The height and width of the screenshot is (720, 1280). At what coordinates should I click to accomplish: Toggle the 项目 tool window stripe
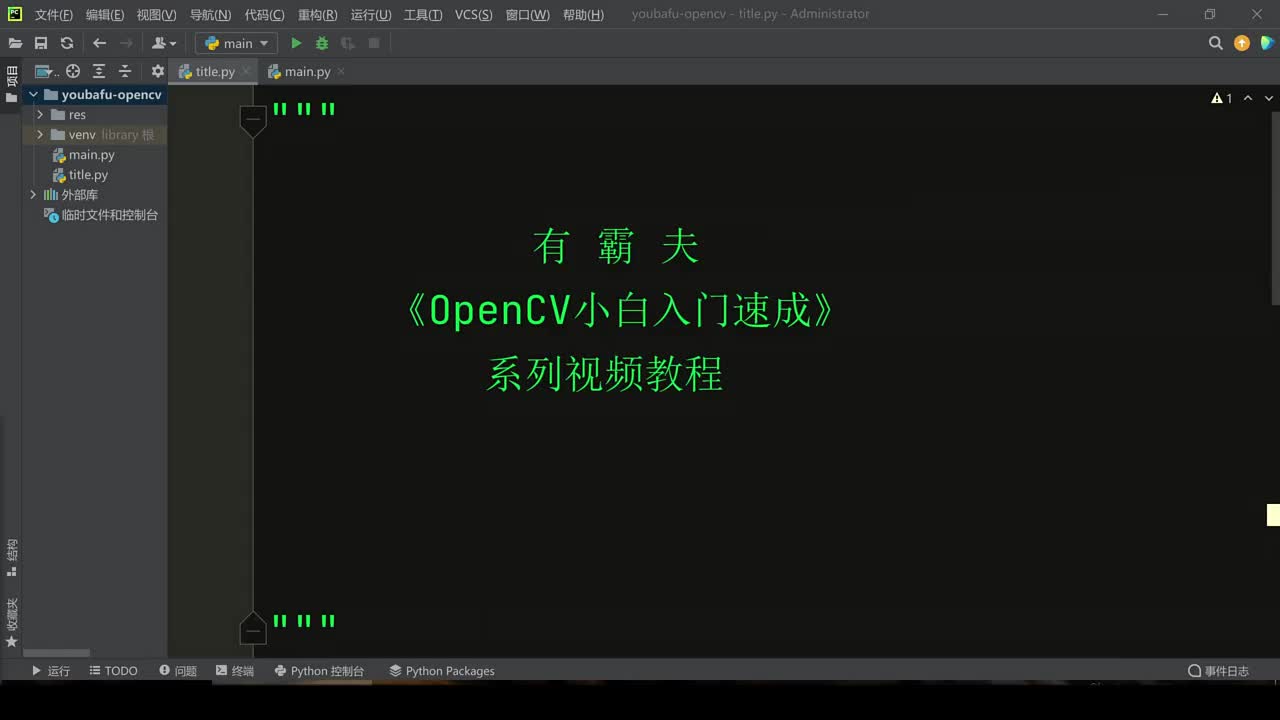[11, 84]
